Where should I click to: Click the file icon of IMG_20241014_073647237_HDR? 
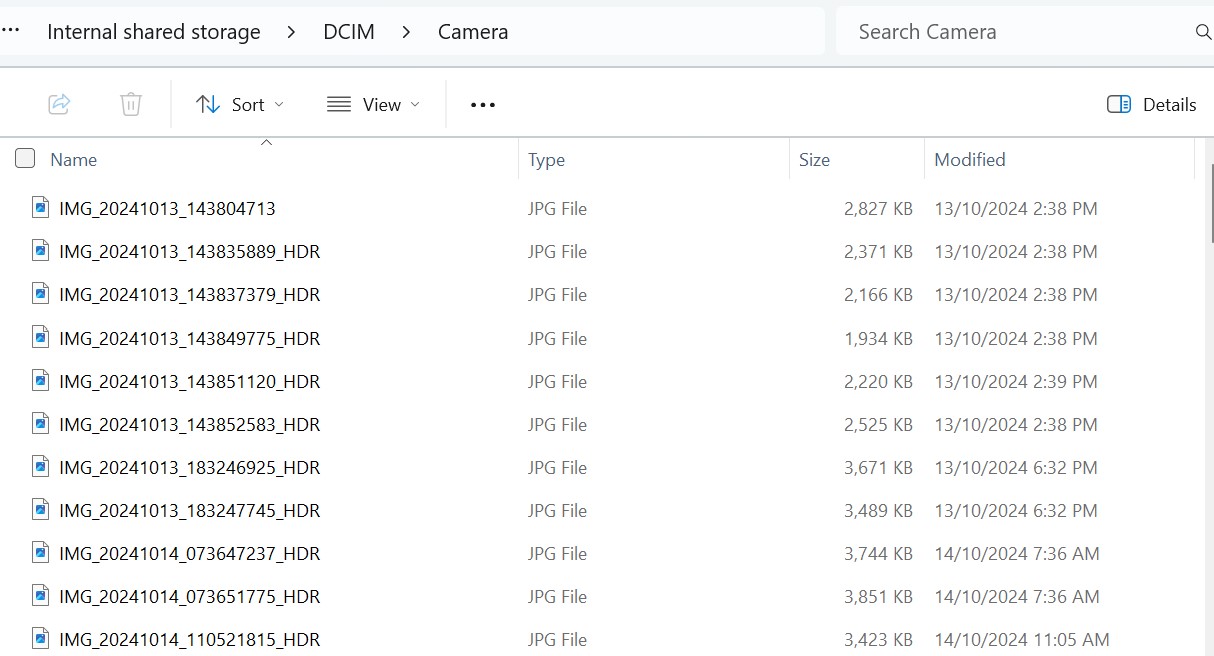point(41,553)
